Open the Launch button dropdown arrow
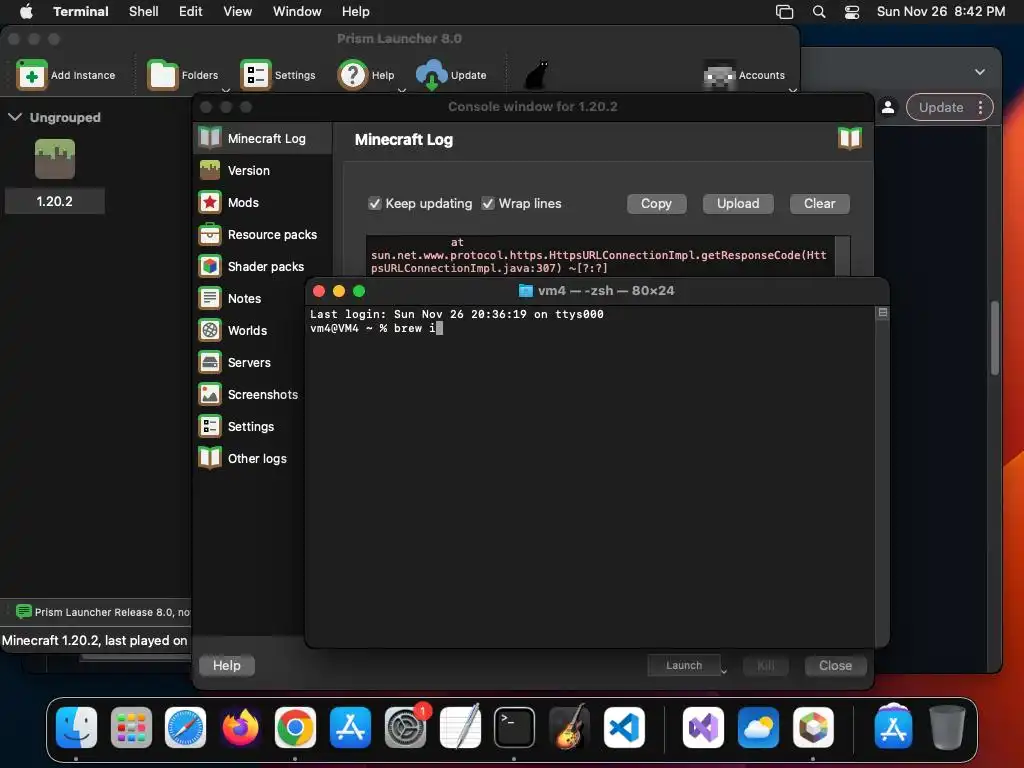The height and width of the screenshot is (768, 1024). (724, 671)
